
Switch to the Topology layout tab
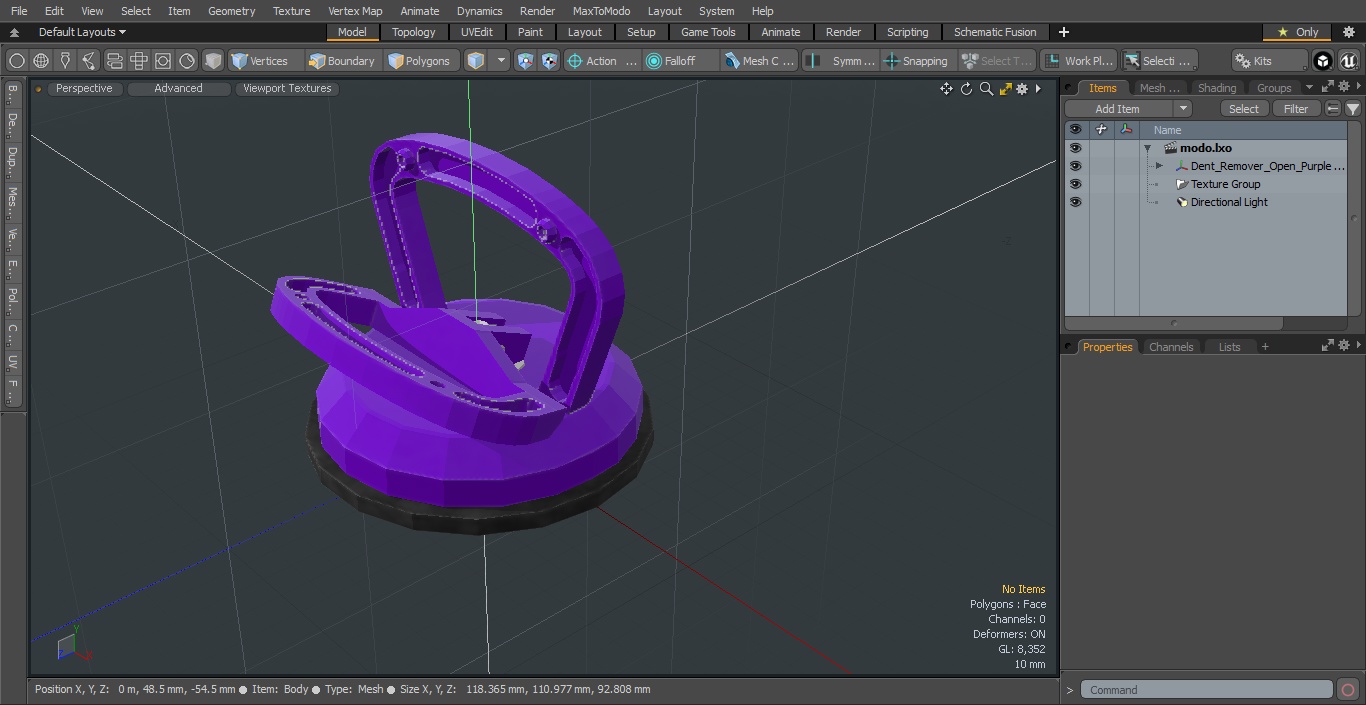pos(413,32)
